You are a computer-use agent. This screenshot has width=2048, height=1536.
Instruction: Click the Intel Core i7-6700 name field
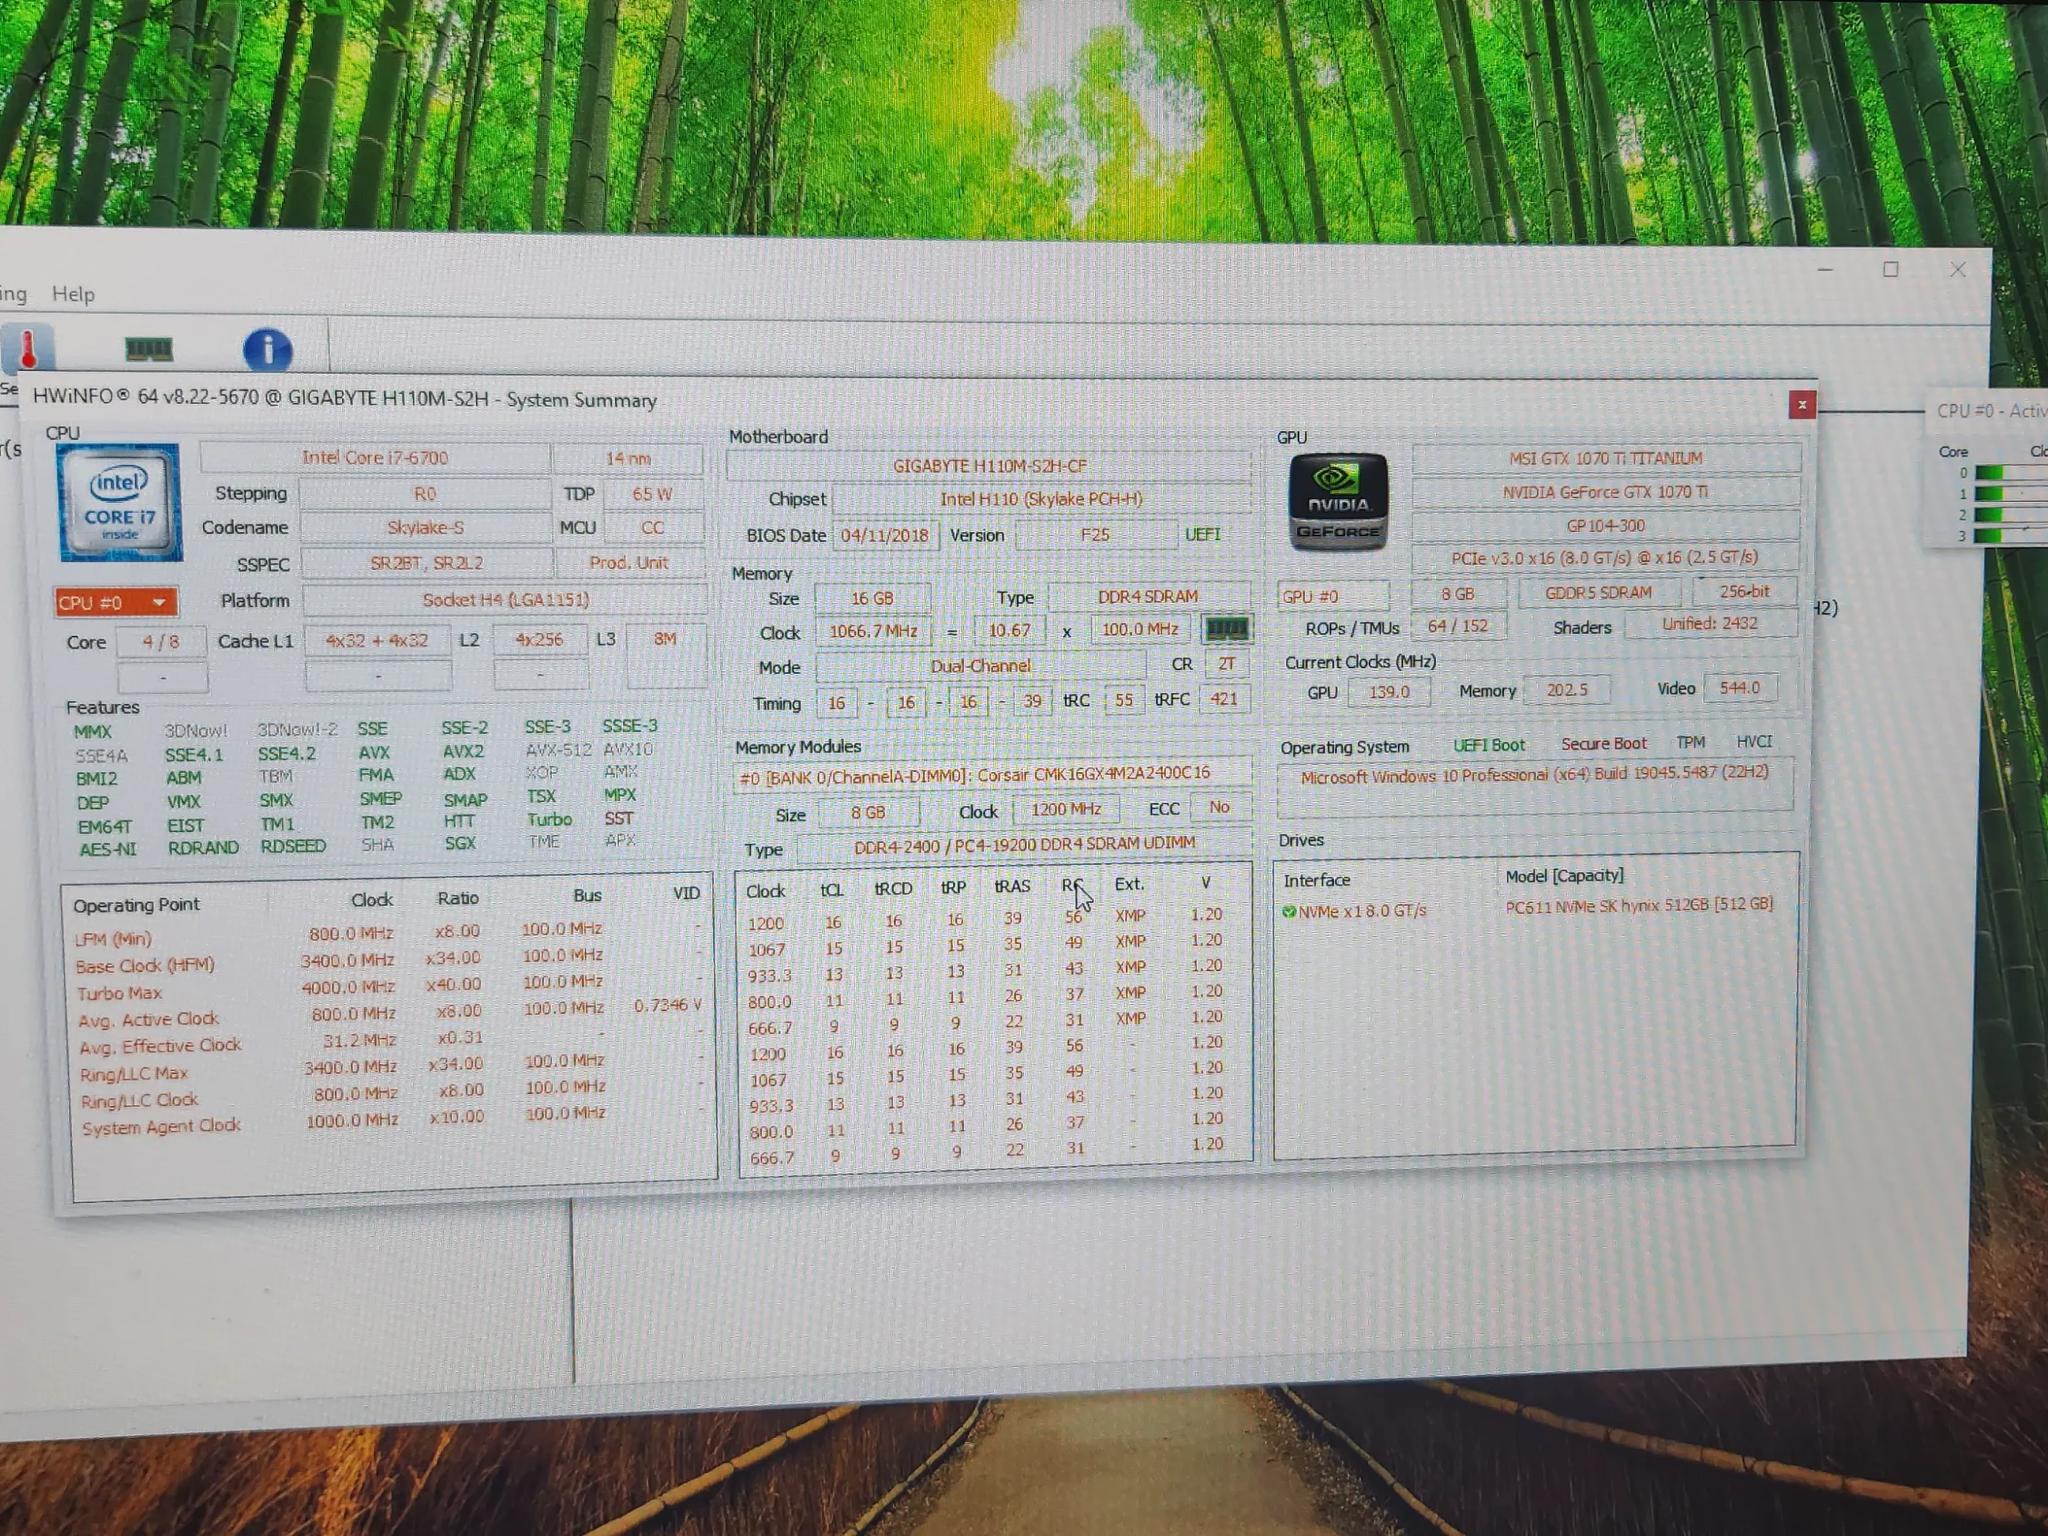pyautogui.click(x=375, y=458)
